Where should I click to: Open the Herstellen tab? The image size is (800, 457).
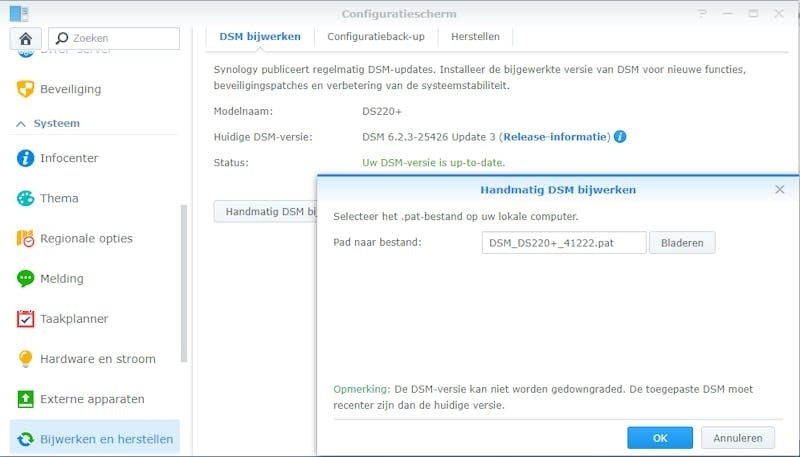476,37
